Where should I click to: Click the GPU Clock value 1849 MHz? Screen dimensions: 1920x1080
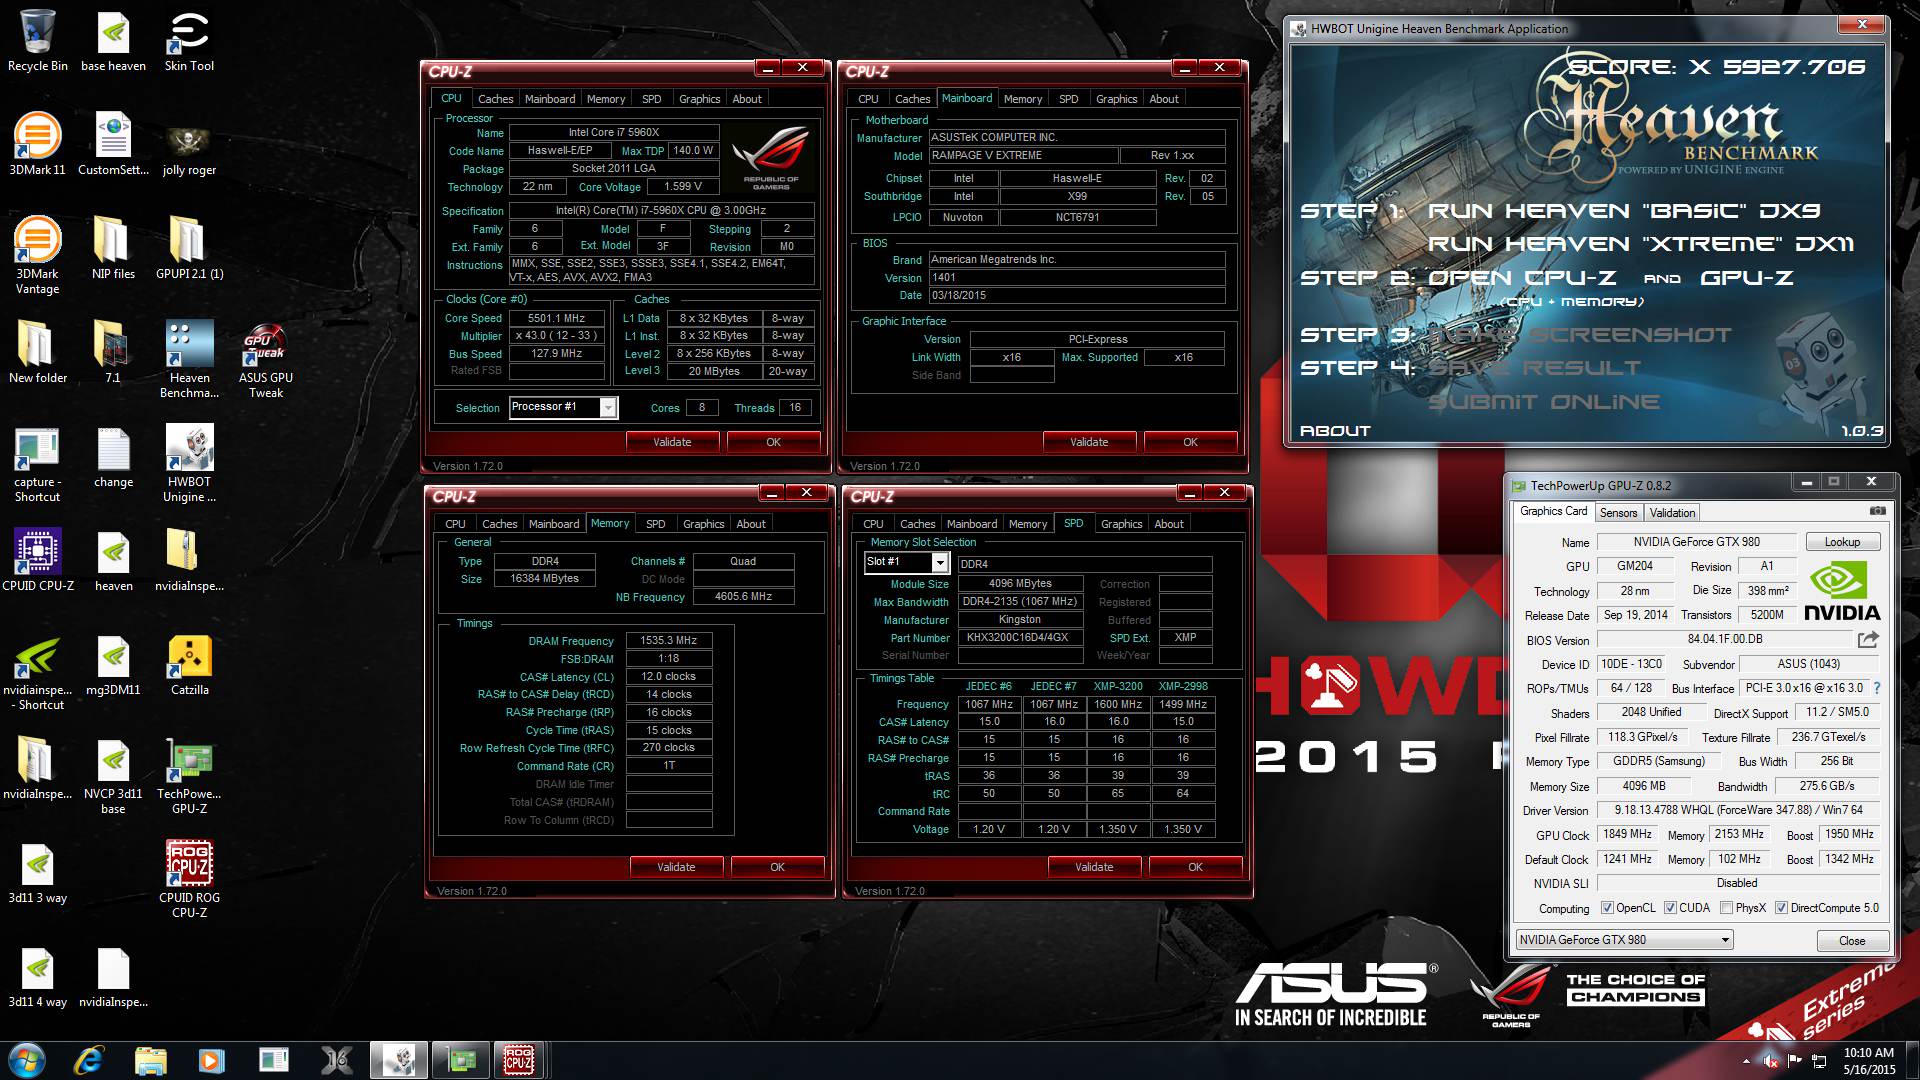pyautogui.click(x=1627, y=834)
